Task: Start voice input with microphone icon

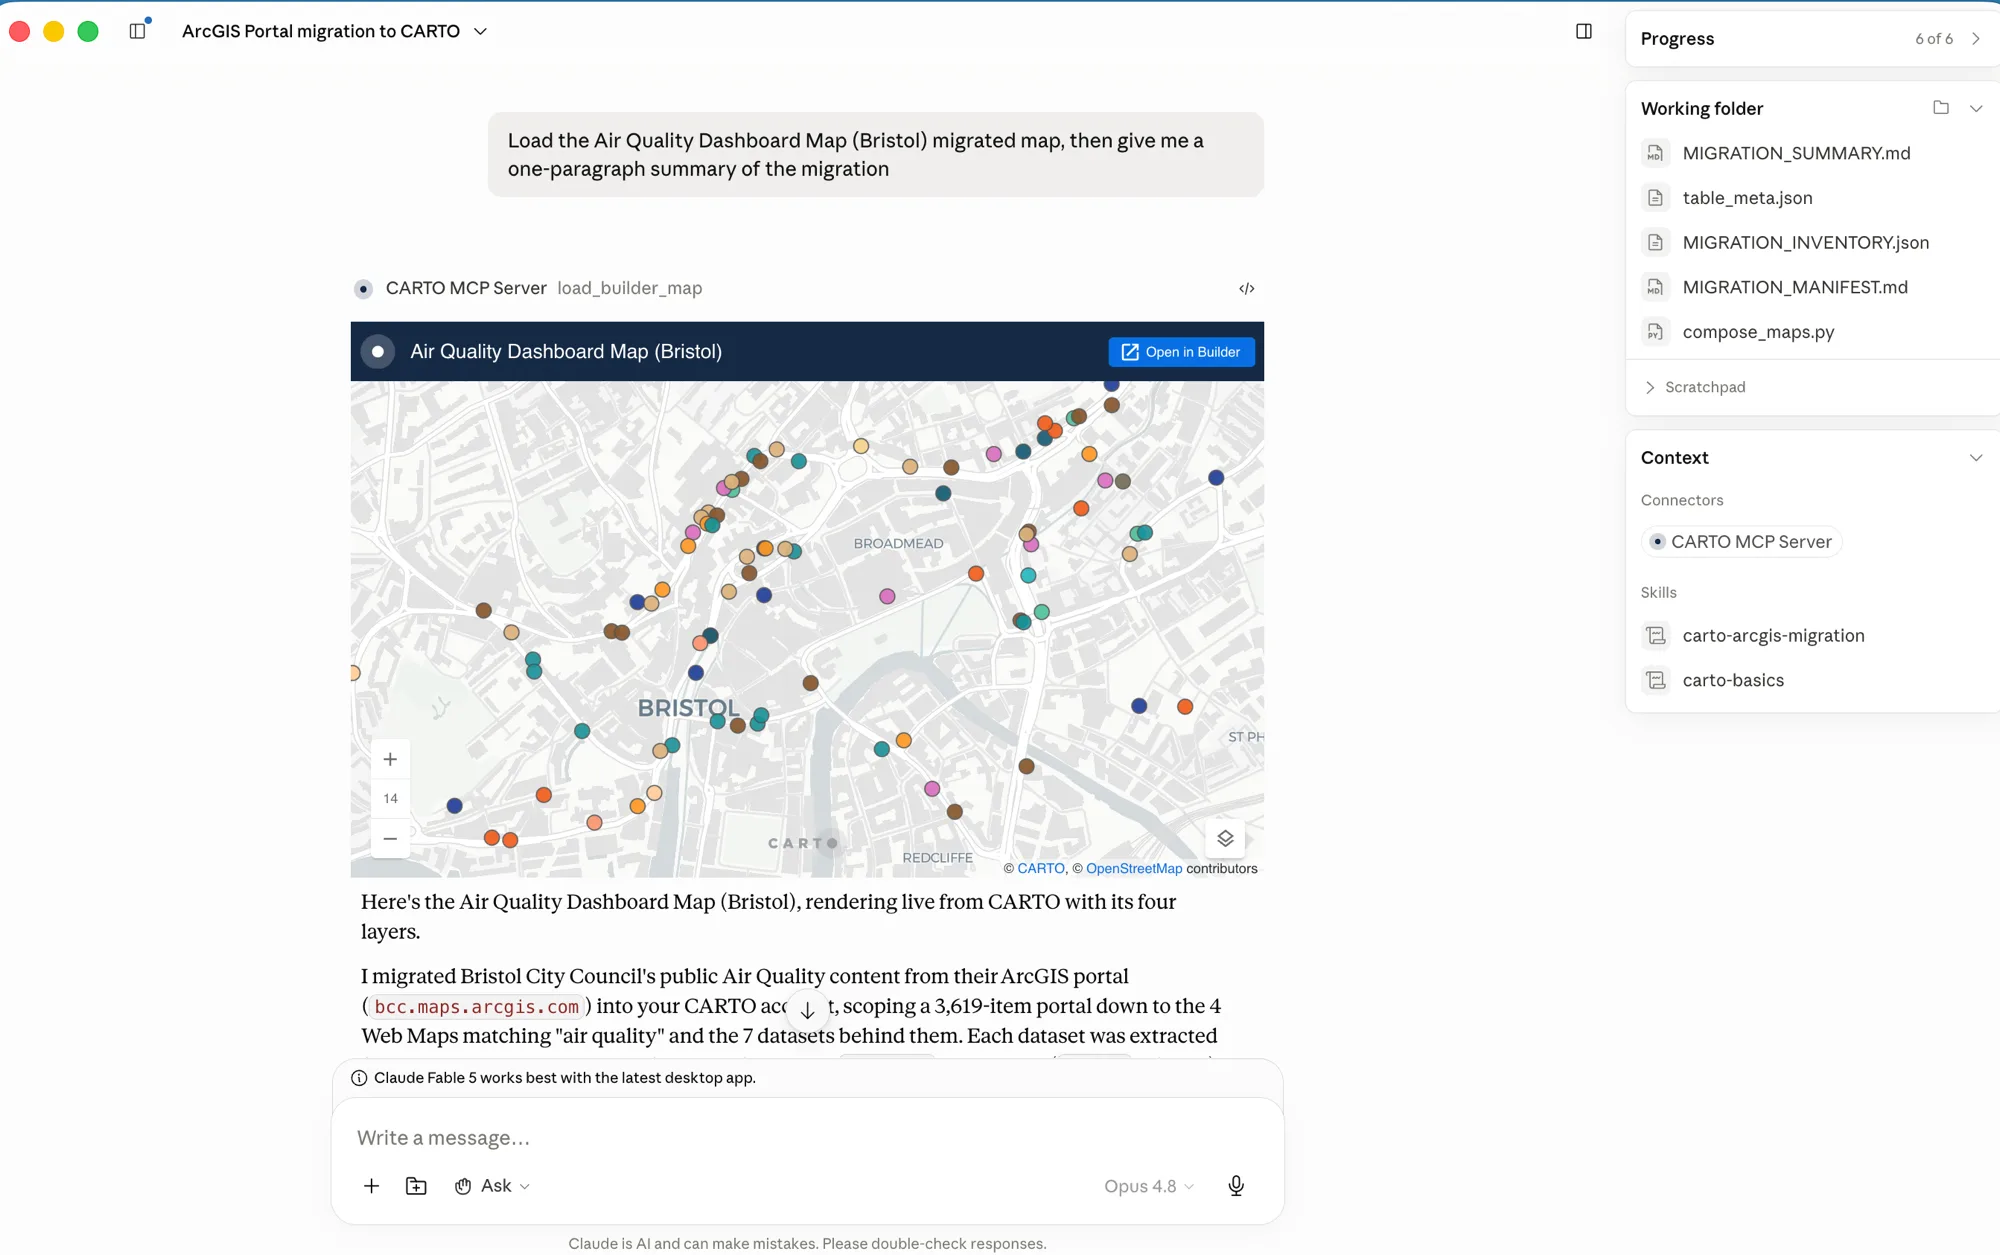Action: [1236, 1186]
